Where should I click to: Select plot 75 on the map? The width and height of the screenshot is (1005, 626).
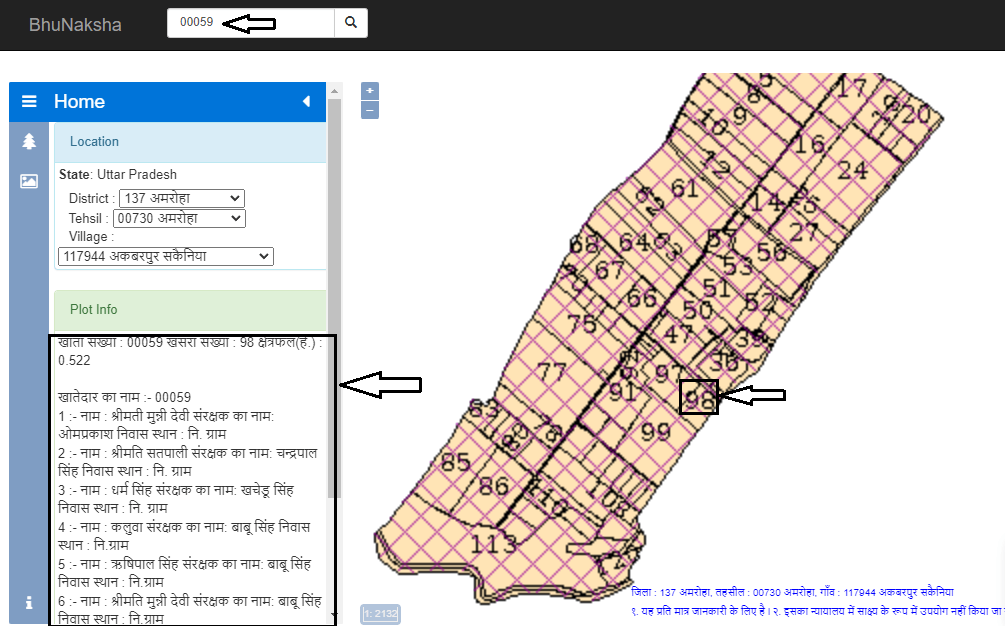click(581, 324)
